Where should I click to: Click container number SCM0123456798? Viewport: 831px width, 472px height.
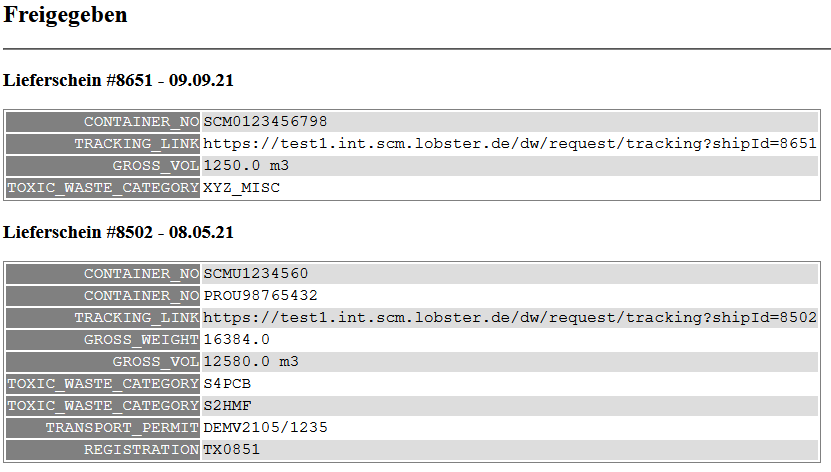[x=265, y=122]
